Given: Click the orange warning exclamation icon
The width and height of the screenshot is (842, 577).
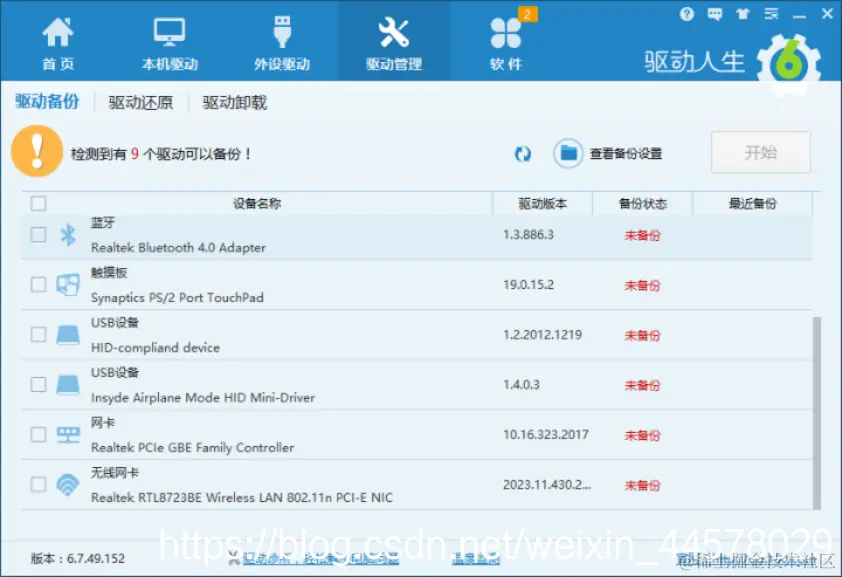Looking at the screenshot, I should pos(37,151).
